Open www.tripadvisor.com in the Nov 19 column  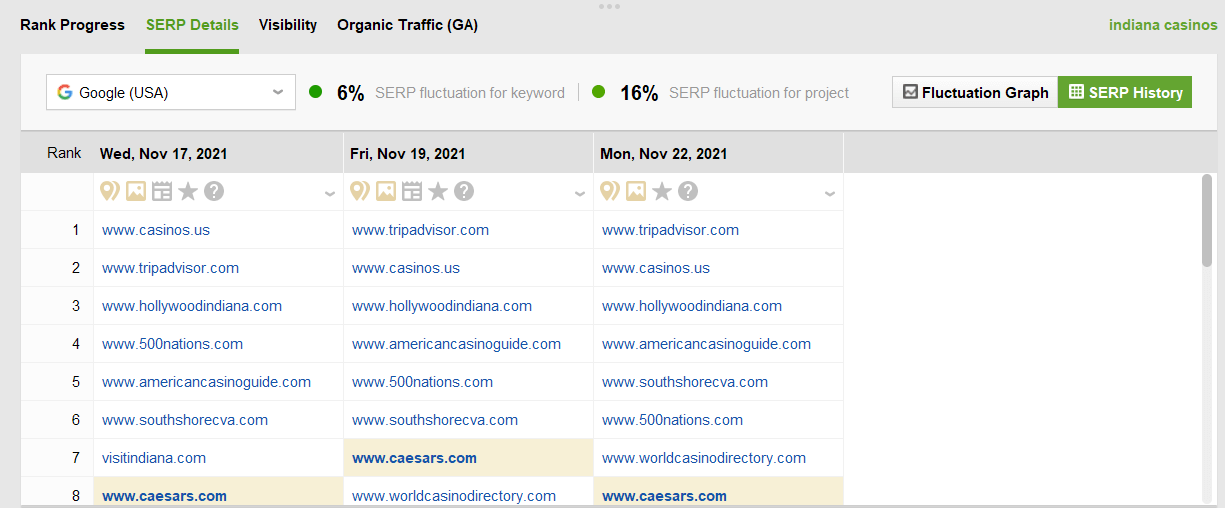pyautogui.click(x=420, y=230)
